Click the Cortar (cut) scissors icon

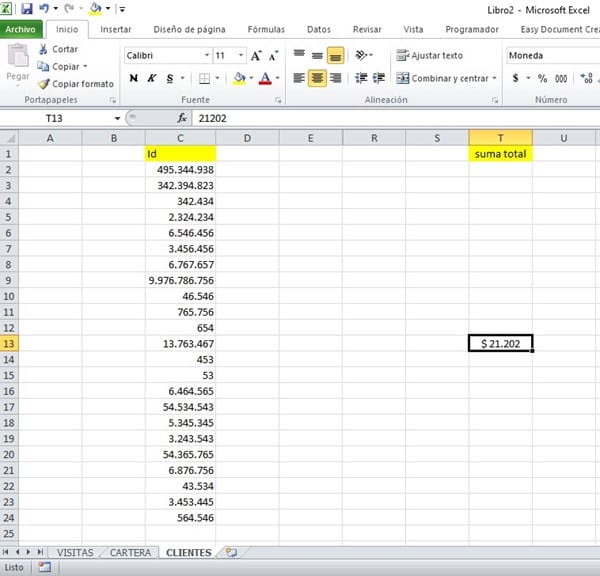point(44,49)
